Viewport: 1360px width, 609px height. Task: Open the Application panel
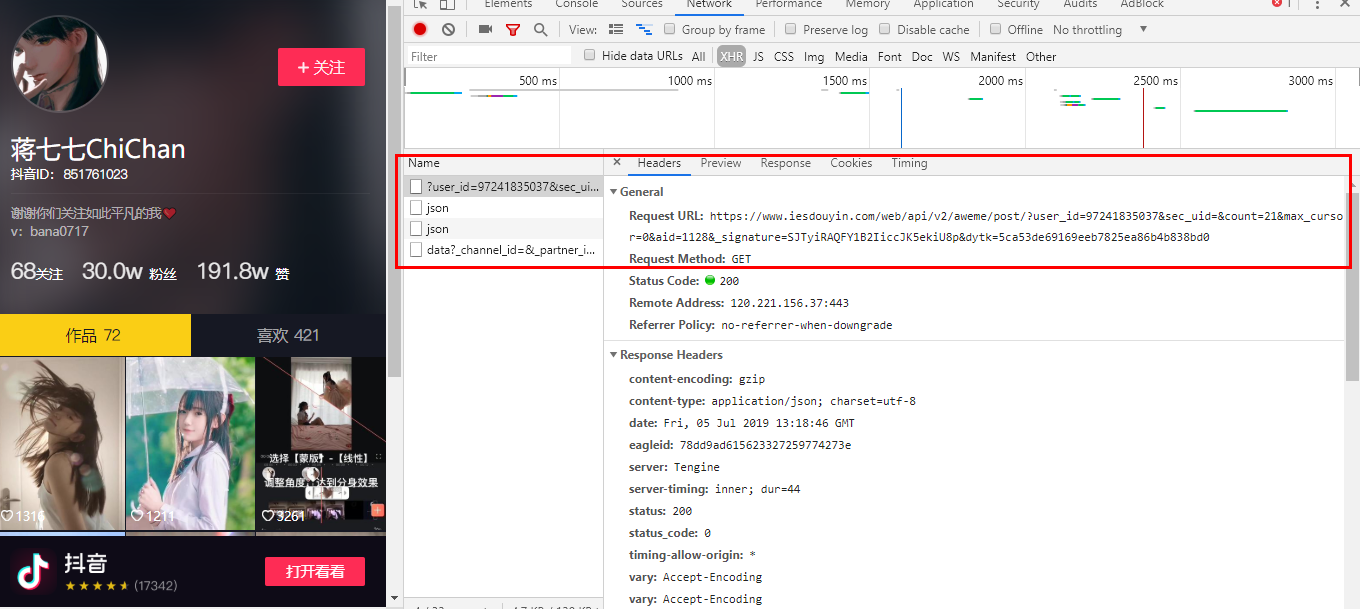(x=943, y=4)
